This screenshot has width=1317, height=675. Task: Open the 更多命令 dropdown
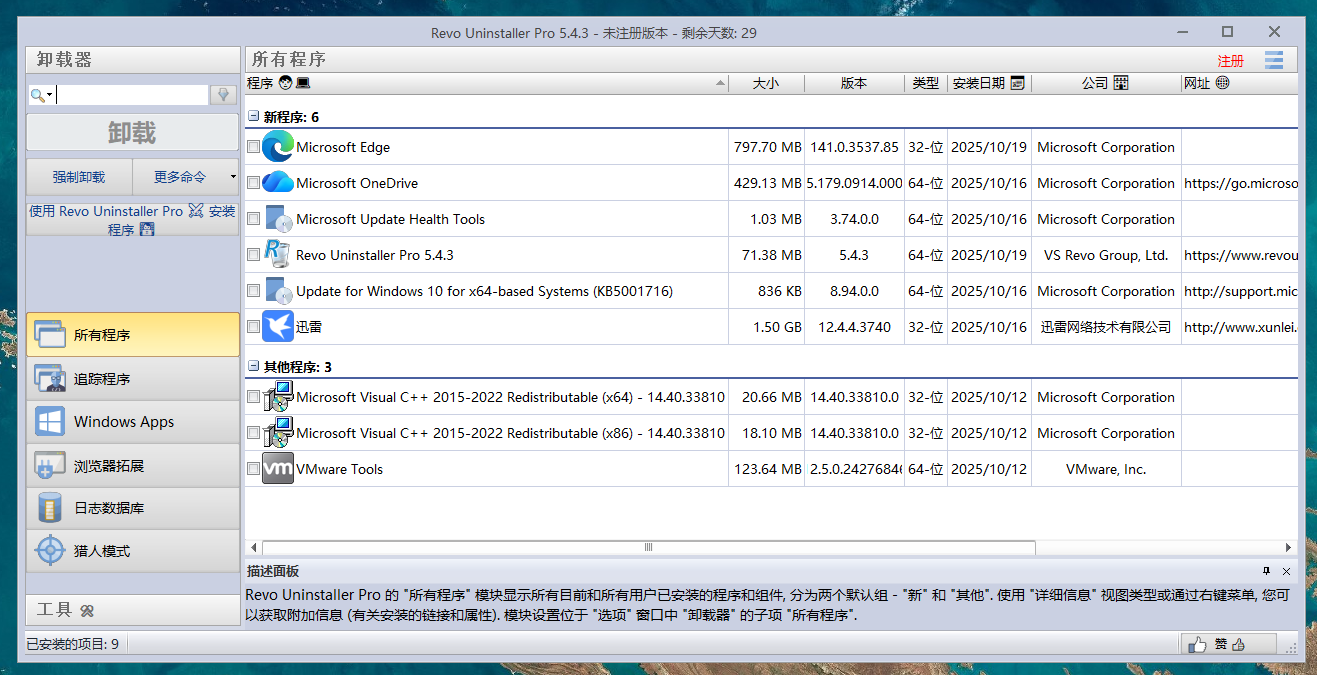[x=186, y=177]
